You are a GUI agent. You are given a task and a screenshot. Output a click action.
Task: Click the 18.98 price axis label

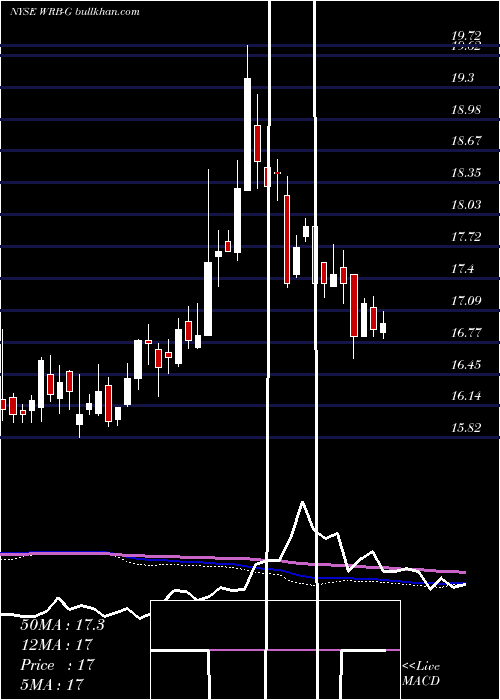466,110
